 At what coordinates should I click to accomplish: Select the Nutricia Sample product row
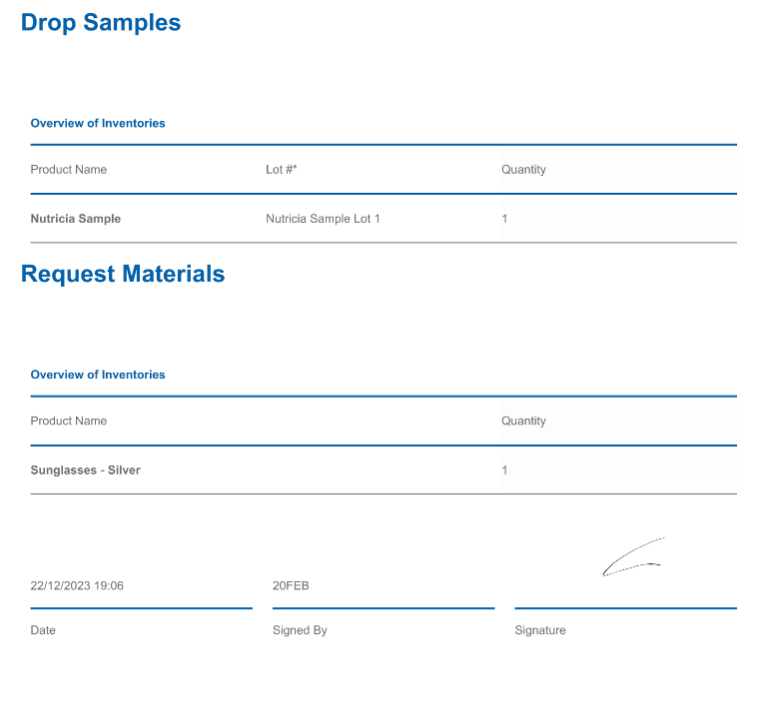click(76, 218)
